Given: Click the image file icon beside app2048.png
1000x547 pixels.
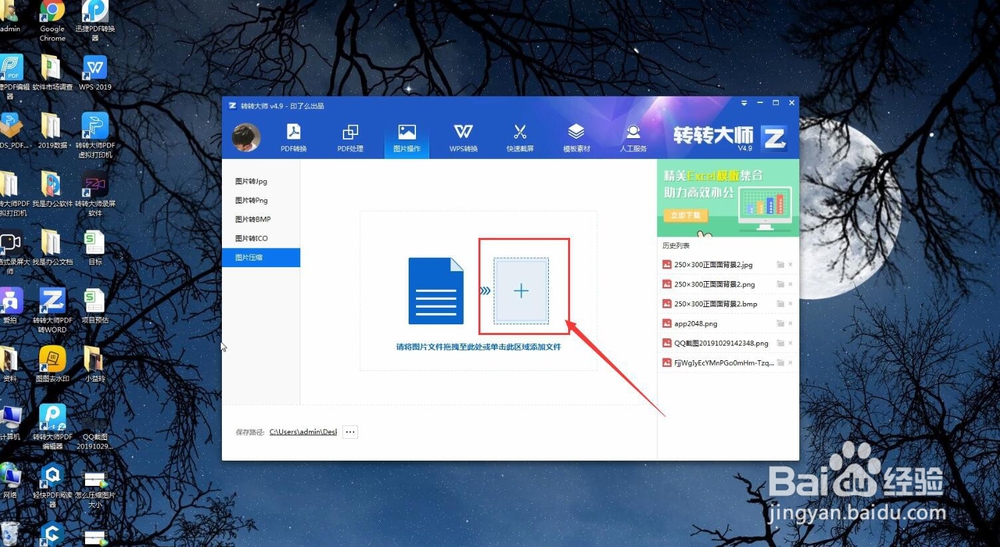Looking at the screenshot, I should (x=666, y=324).
